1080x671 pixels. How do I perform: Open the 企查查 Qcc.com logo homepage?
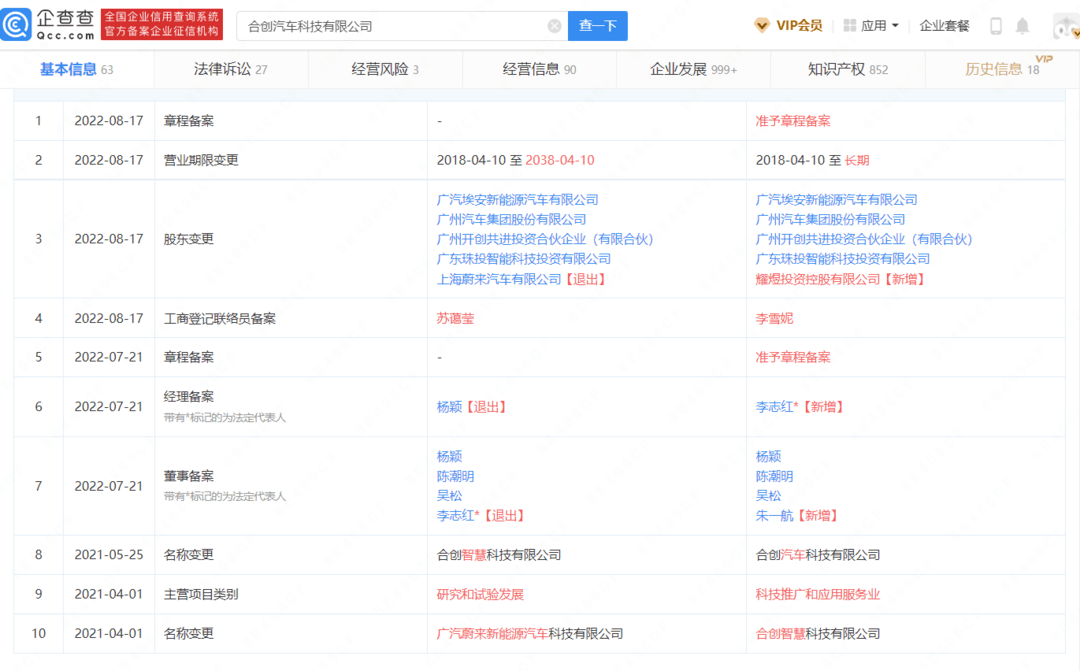click(48, 25)
